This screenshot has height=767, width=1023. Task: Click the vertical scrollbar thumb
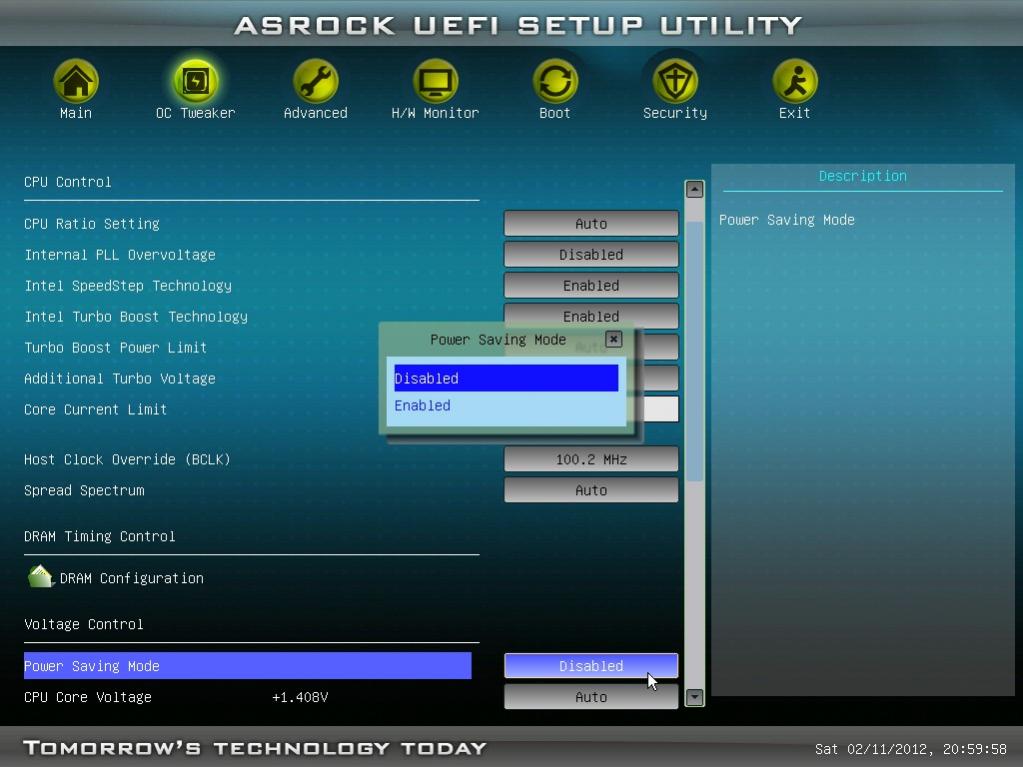(x=694, y=351)
